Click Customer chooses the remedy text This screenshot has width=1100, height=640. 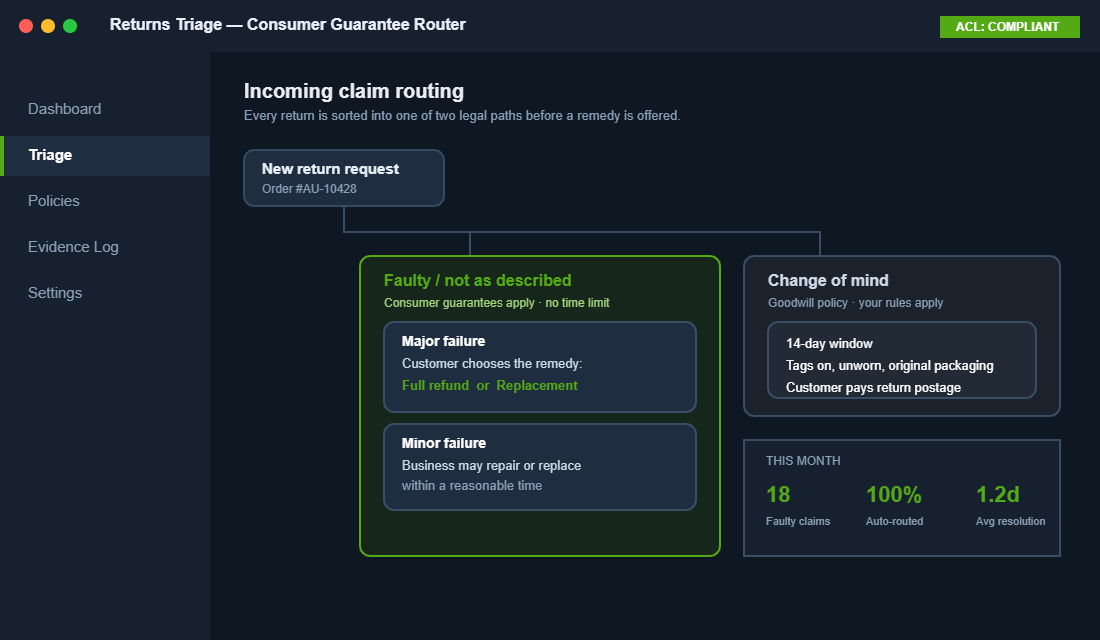click(492, 364)
